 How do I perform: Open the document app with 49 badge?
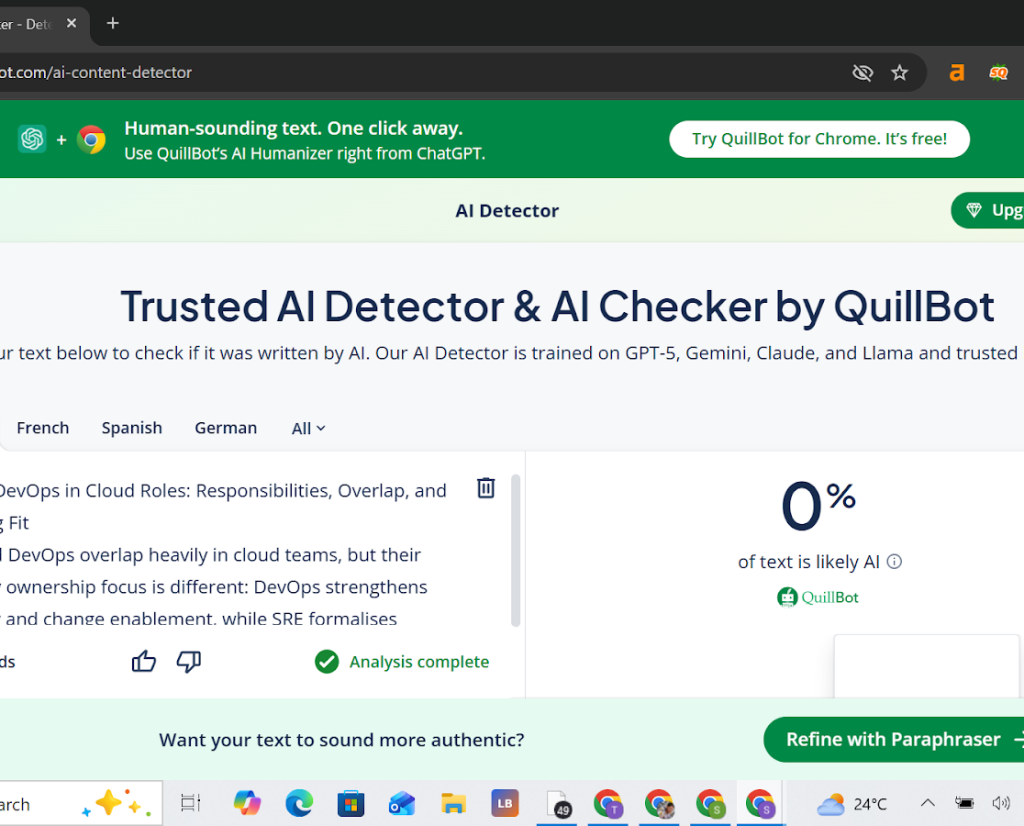[558, 804]
